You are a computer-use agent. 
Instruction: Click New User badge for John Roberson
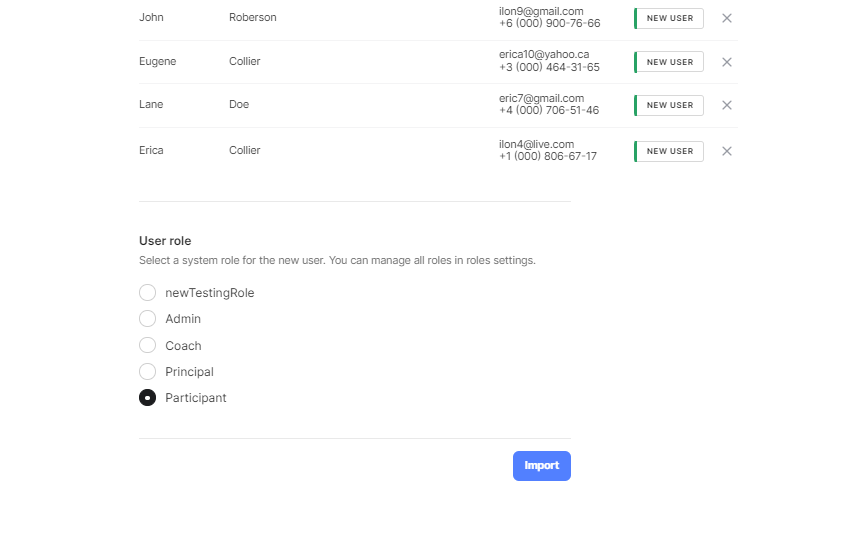(x=669, y=18)
